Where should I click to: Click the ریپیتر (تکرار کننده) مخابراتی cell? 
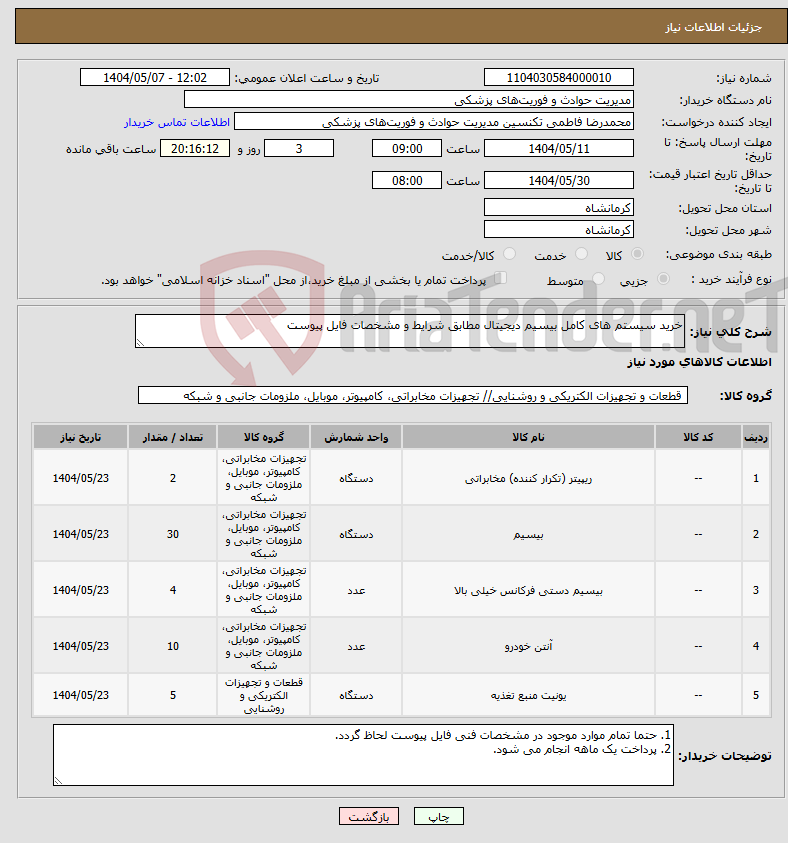click(x=528, y=478)
